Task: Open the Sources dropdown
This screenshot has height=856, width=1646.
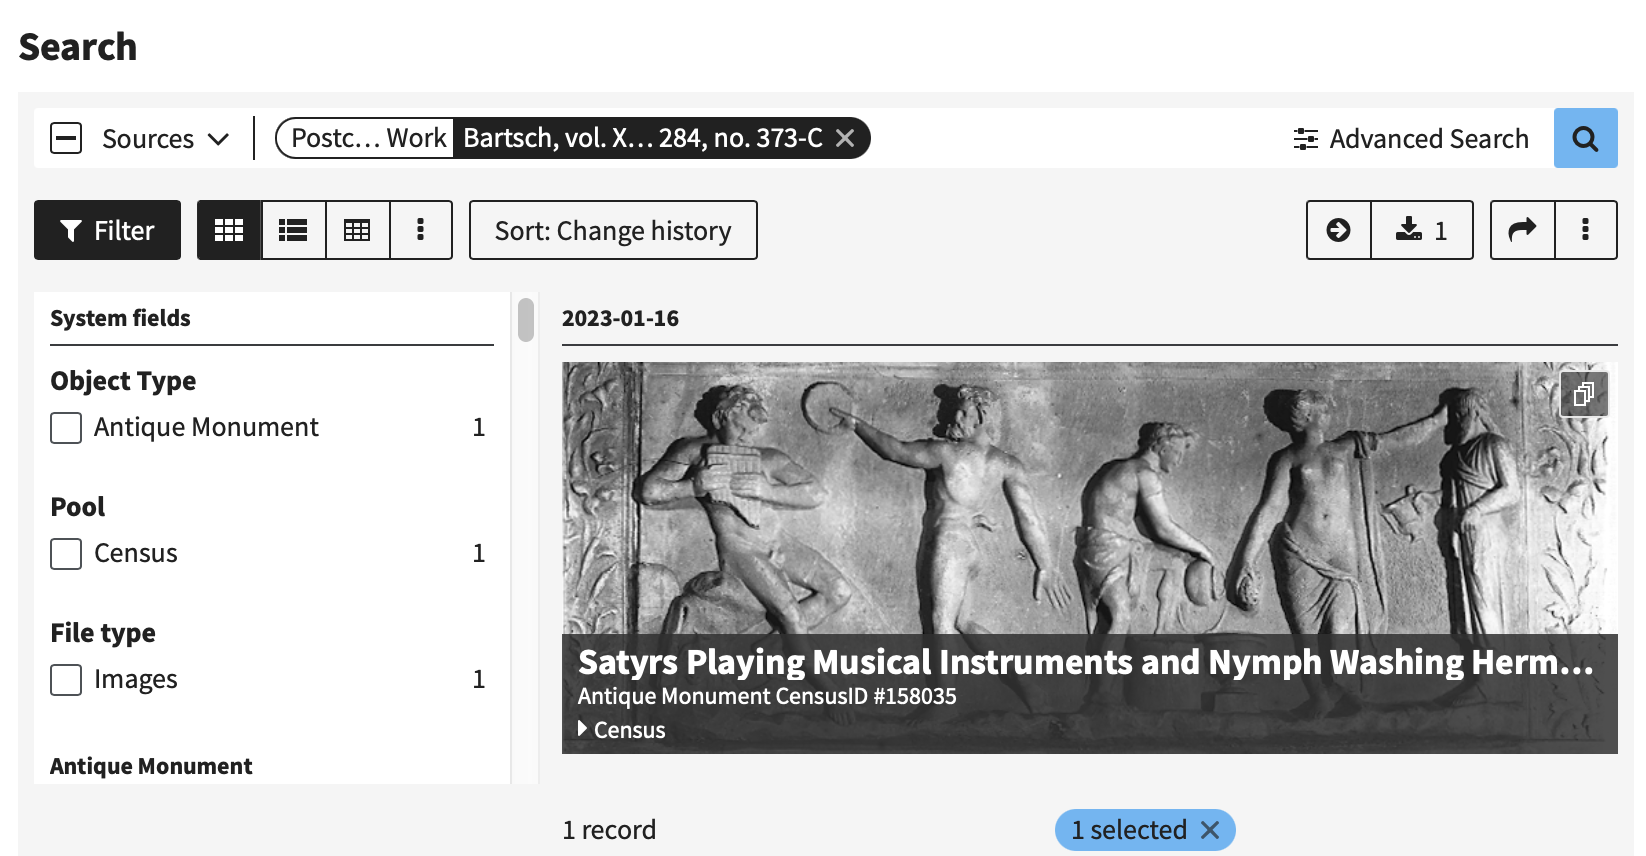Action: (x=165, y=138)
